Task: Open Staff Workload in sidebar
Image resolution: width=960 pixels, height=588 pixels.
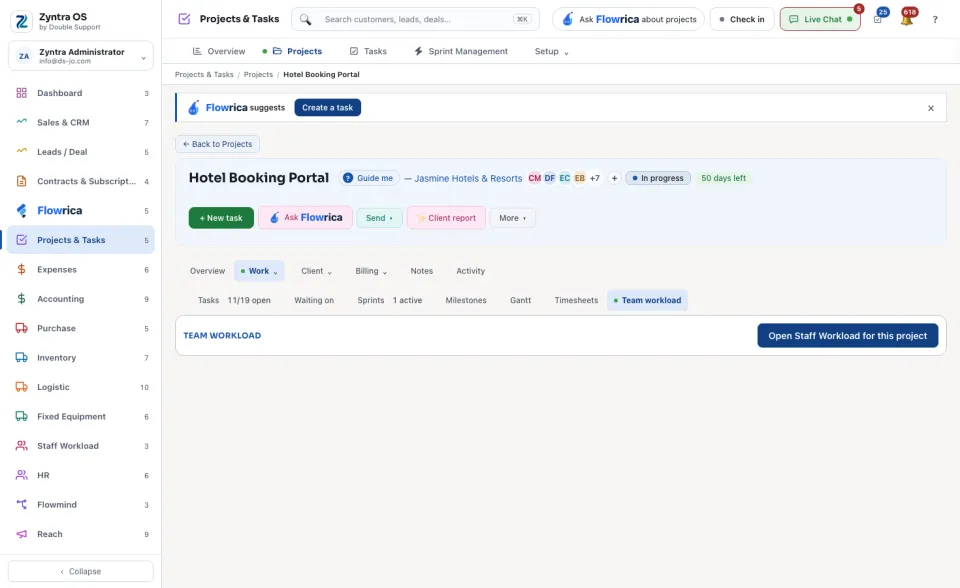Action: (81, 446)
